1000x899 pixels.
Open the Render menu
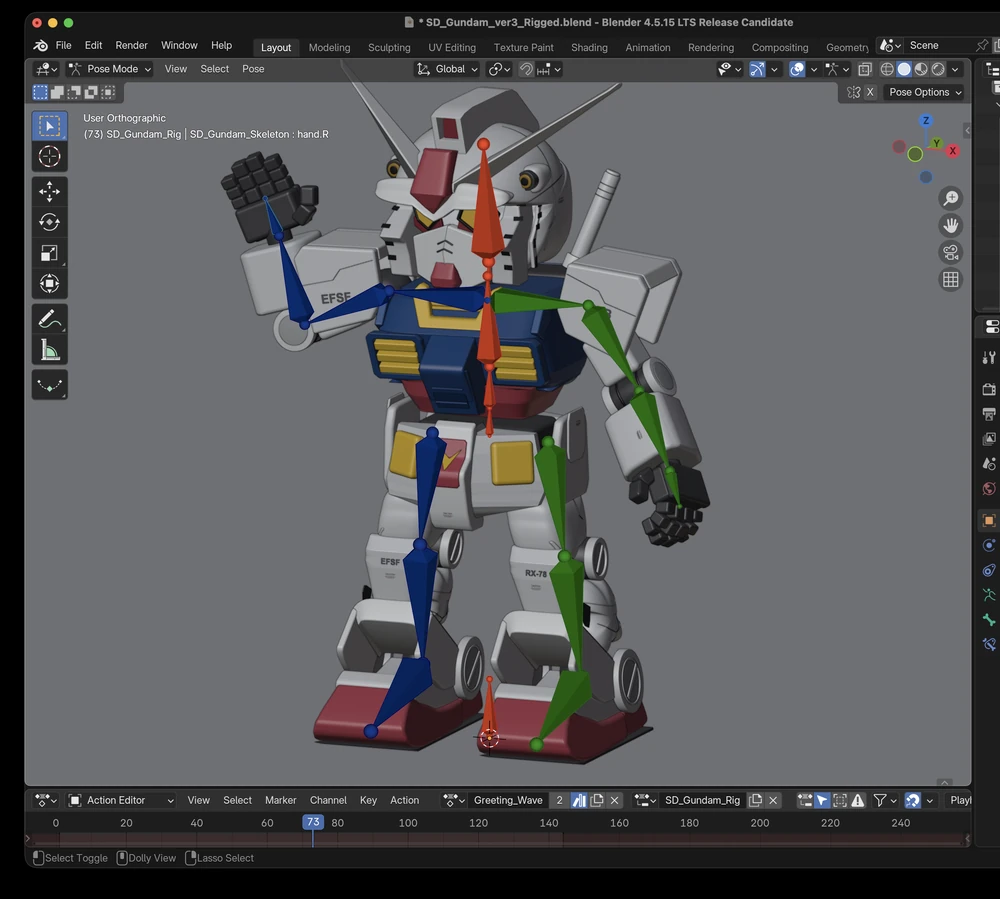click(131, 45)
